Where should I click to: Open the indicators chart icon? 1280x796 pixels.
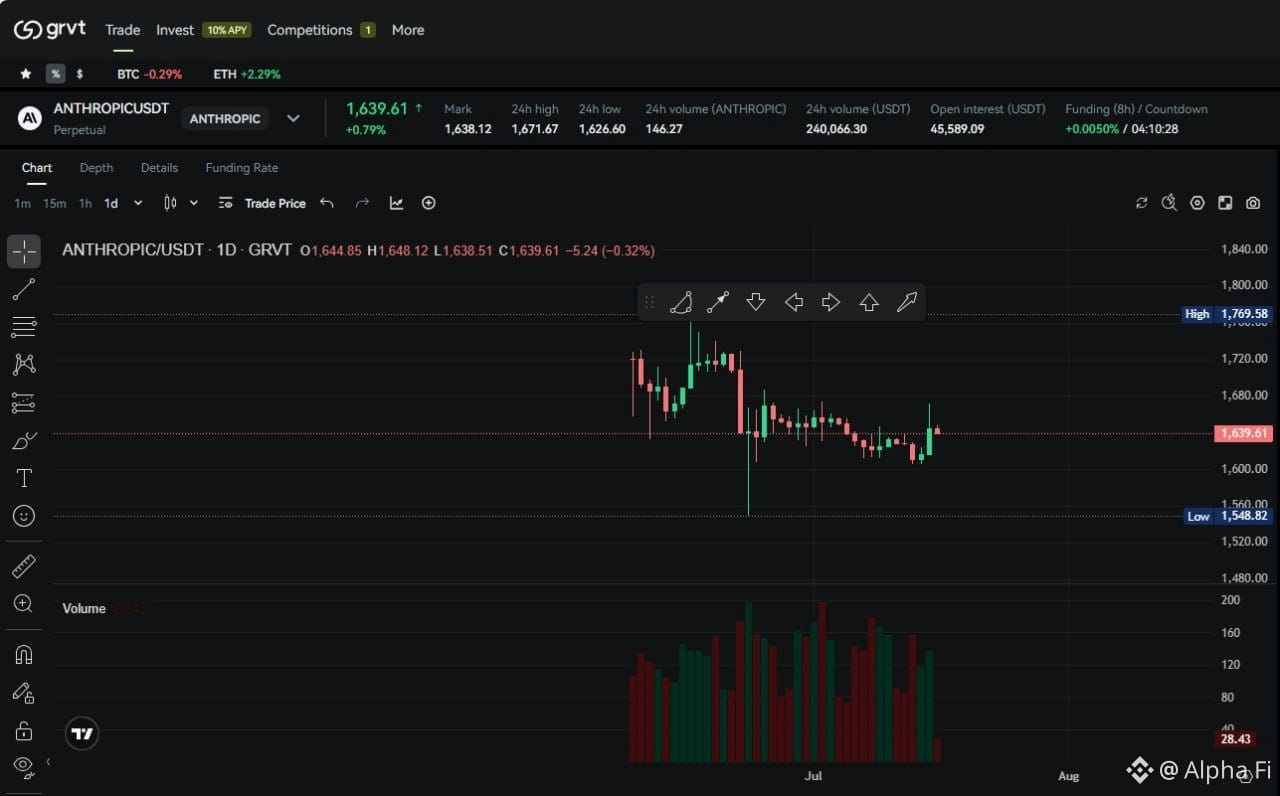pyautogui.click(x=396, y=203)
